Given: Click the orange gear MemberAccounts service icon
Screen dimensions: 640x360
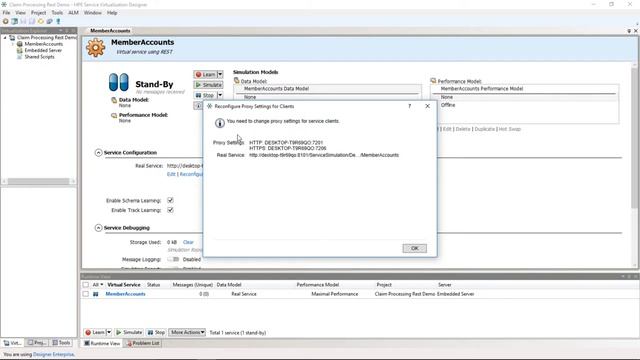Looking at the screenshot, I should [x=96, y=47].
